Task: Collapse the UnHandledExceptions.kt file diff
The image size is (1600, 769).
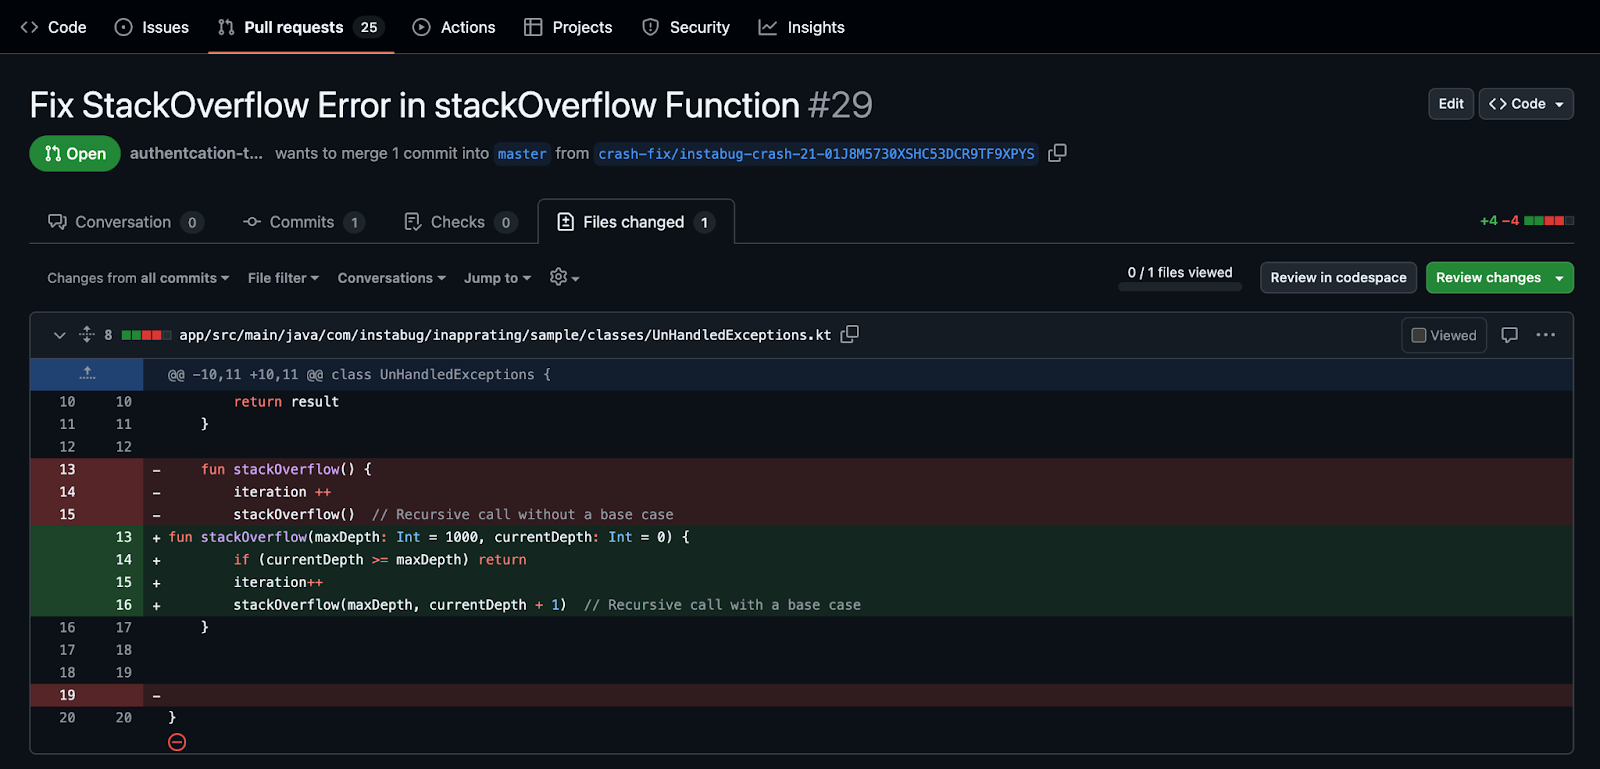Action: [x=59, y=335]
